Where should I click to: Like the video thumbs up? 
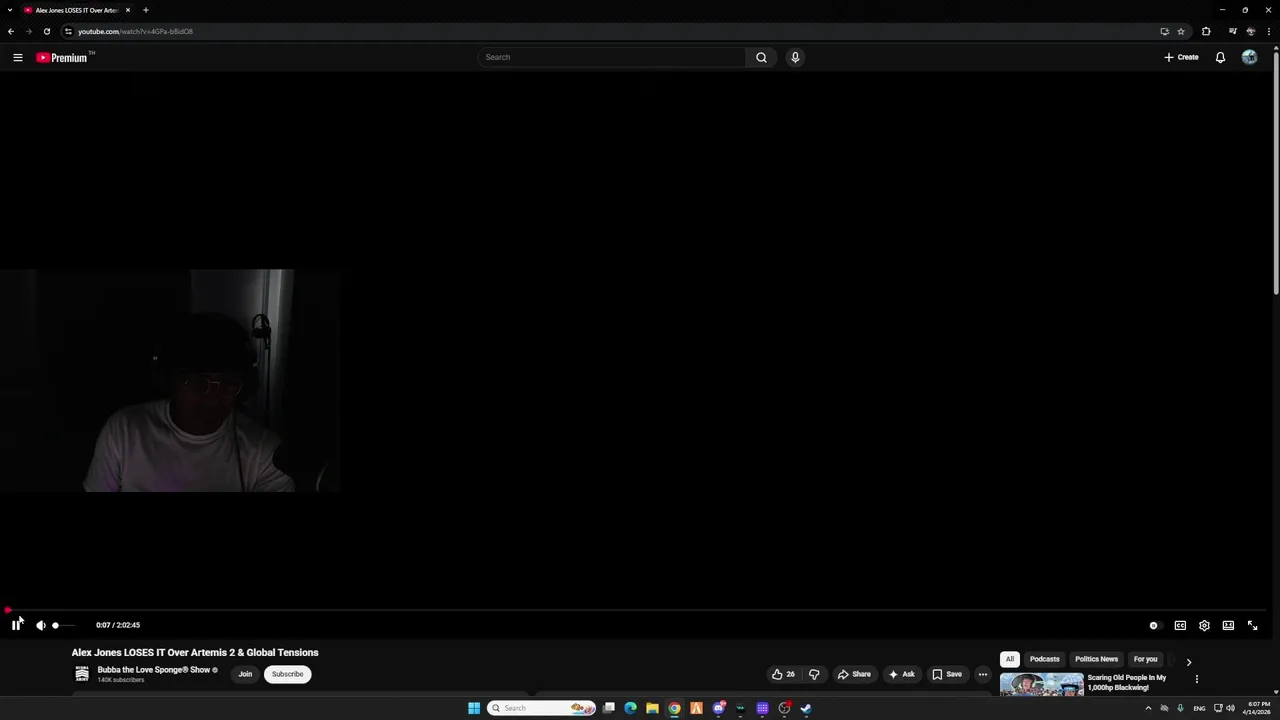pos(783,674)
